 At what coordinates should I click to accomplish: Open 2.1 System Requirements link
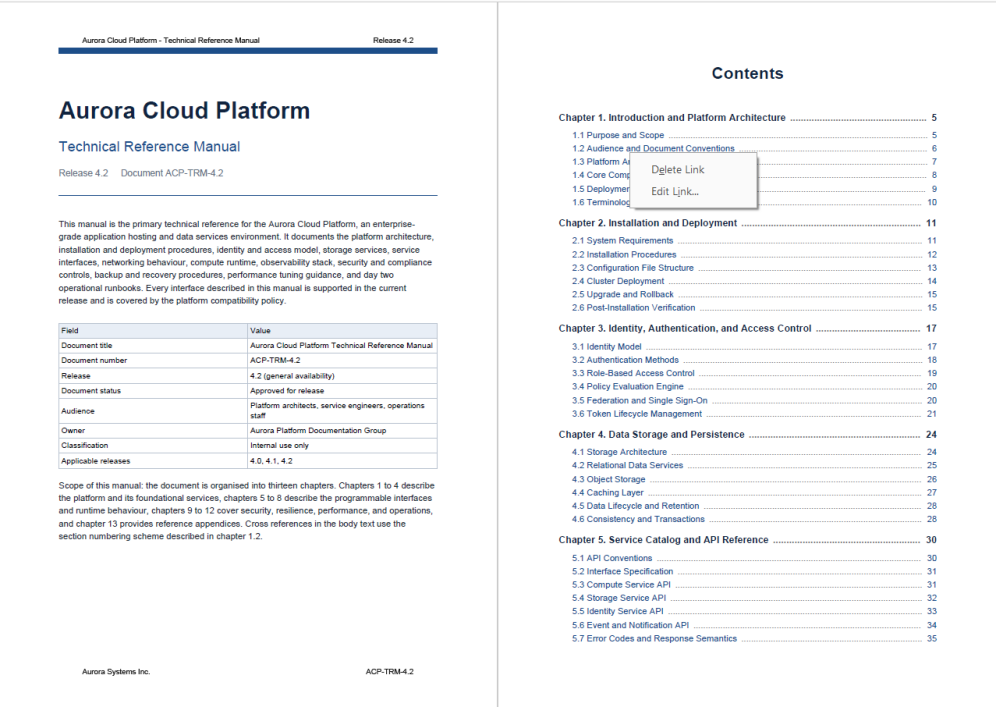click(x=622, y=241)
